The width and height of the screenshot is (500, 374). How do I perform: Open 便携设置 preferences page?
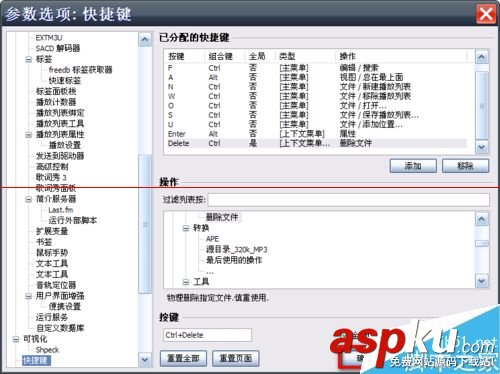click(x=65, y=307)
